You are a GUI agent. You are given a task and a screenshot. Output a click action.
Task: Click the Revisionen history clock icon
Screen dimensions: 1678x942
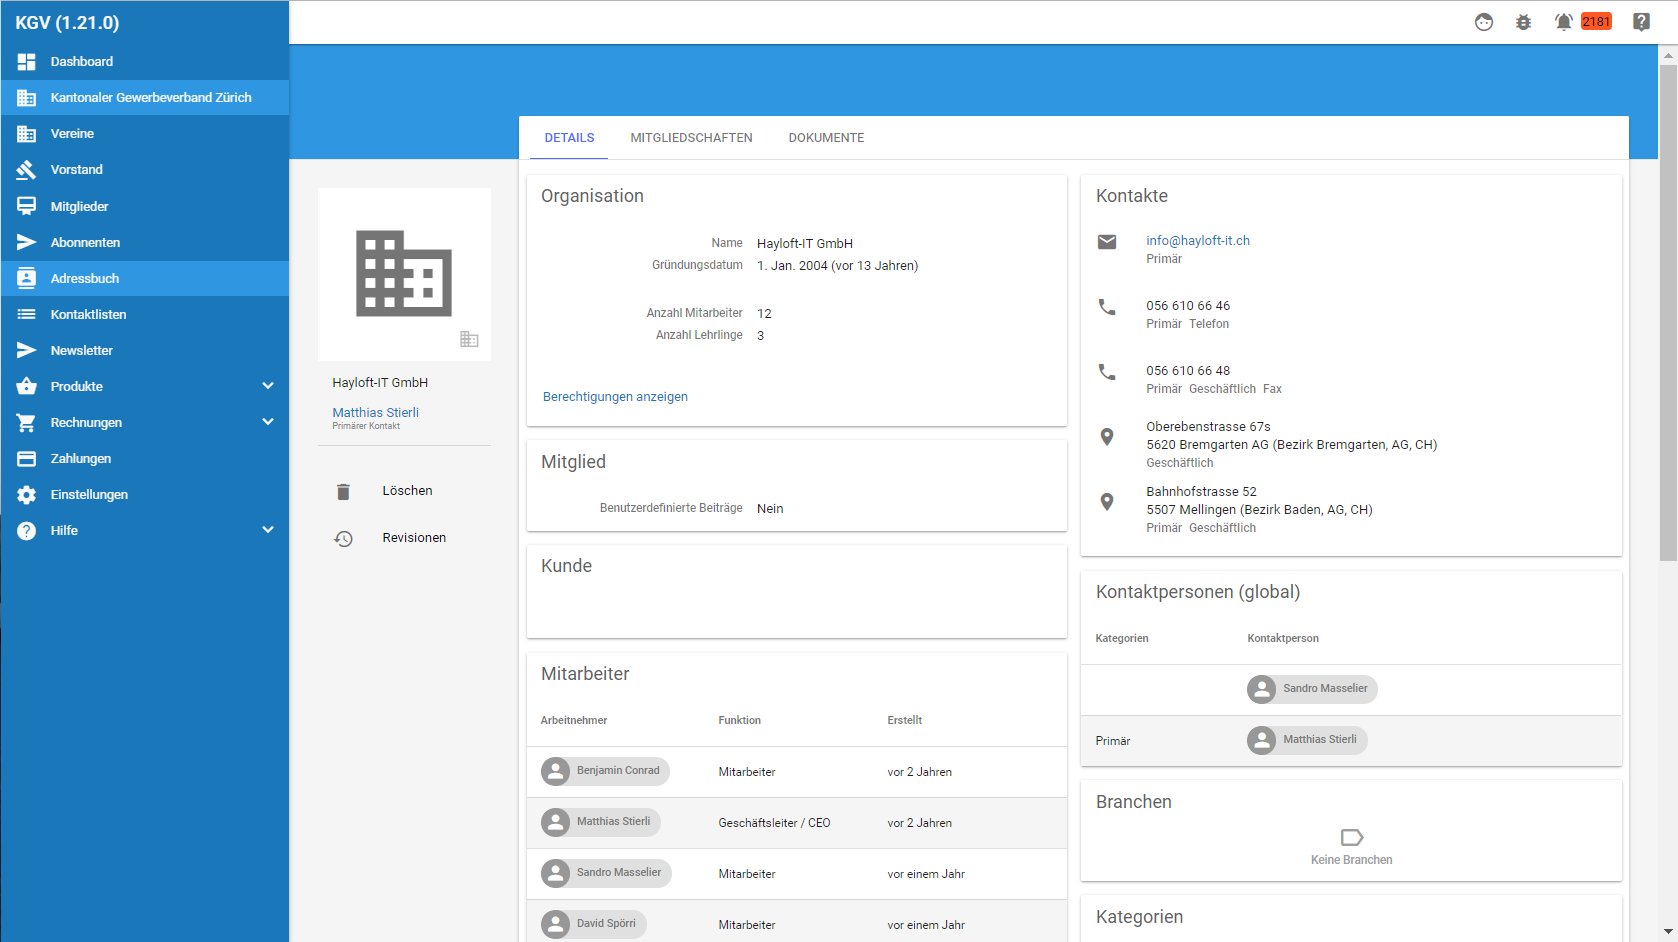click(343, 539)
